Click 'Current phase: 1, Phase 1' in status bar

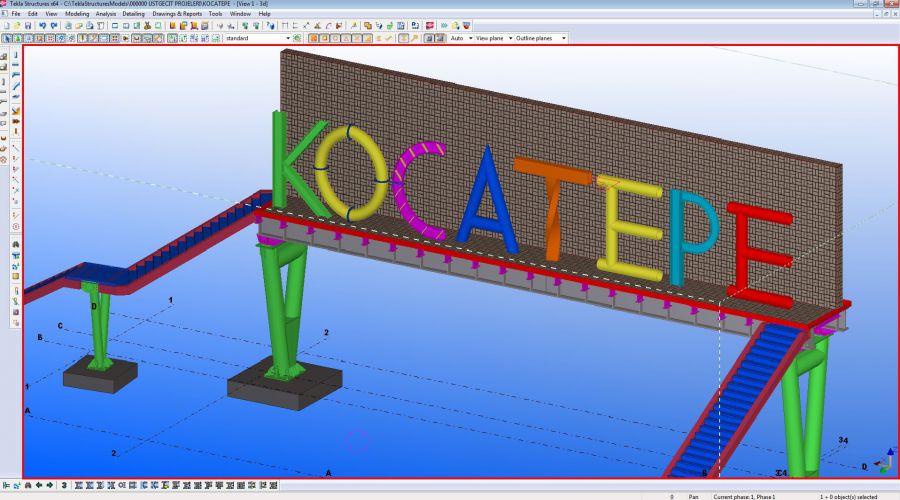[744, 497]
